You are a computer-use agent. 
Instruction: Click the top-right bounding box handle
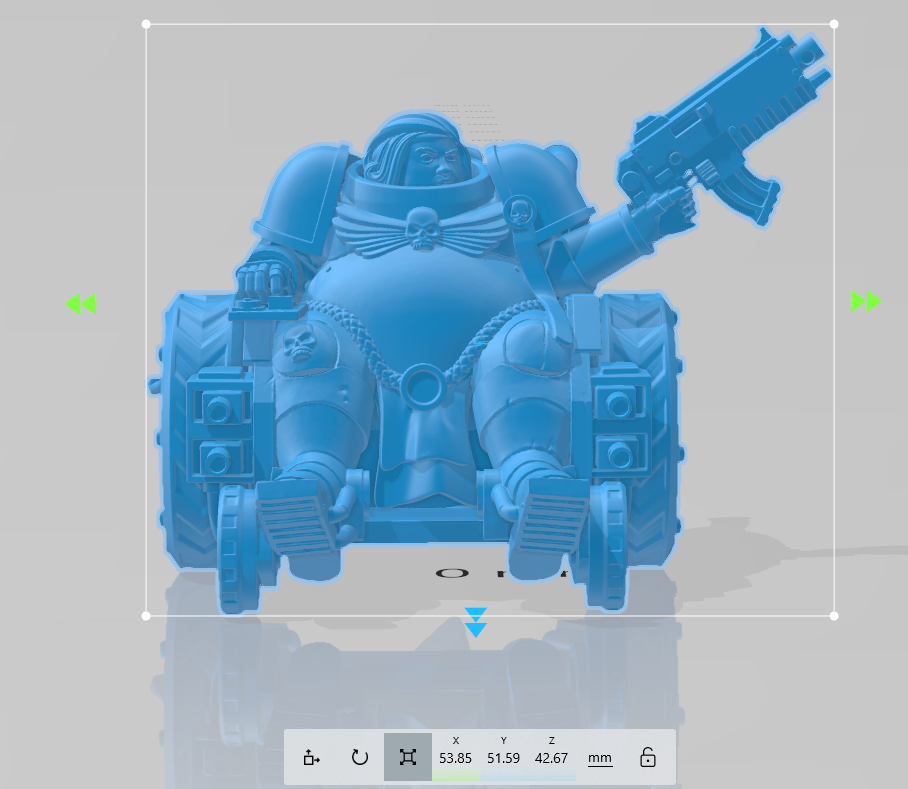click(834, 24)
